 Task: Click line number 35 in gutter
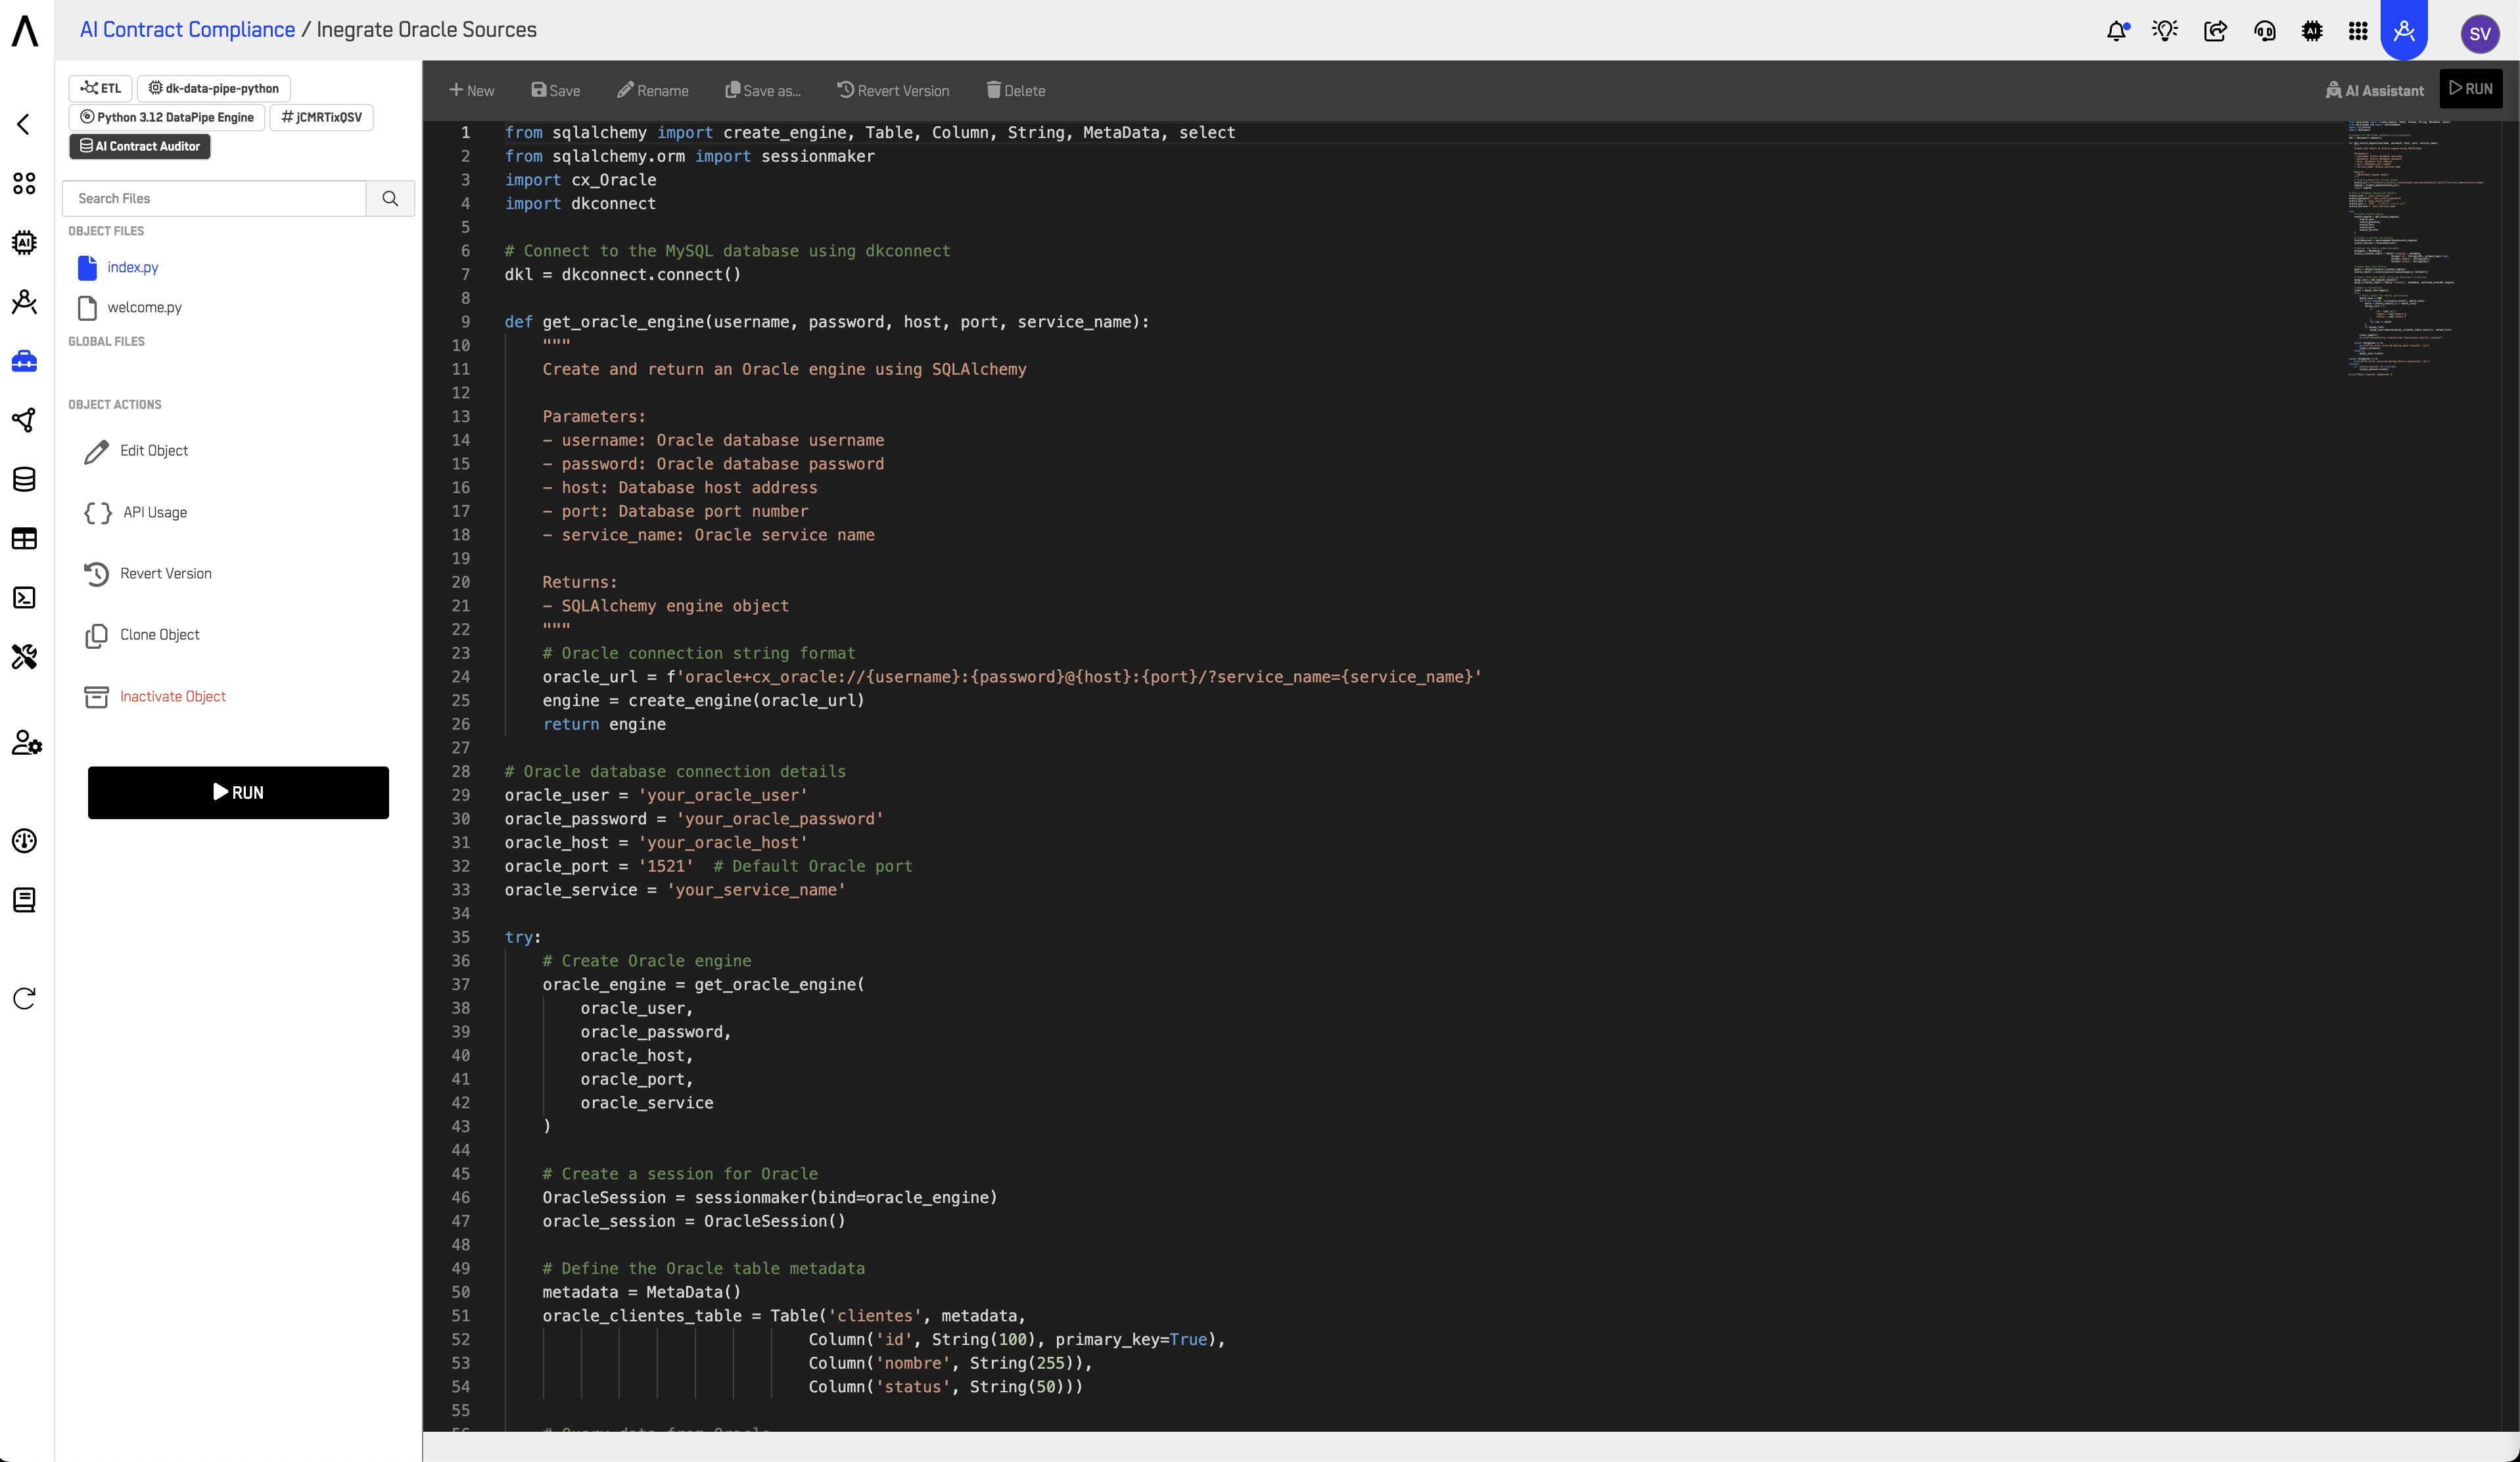(x=460, y=937)
